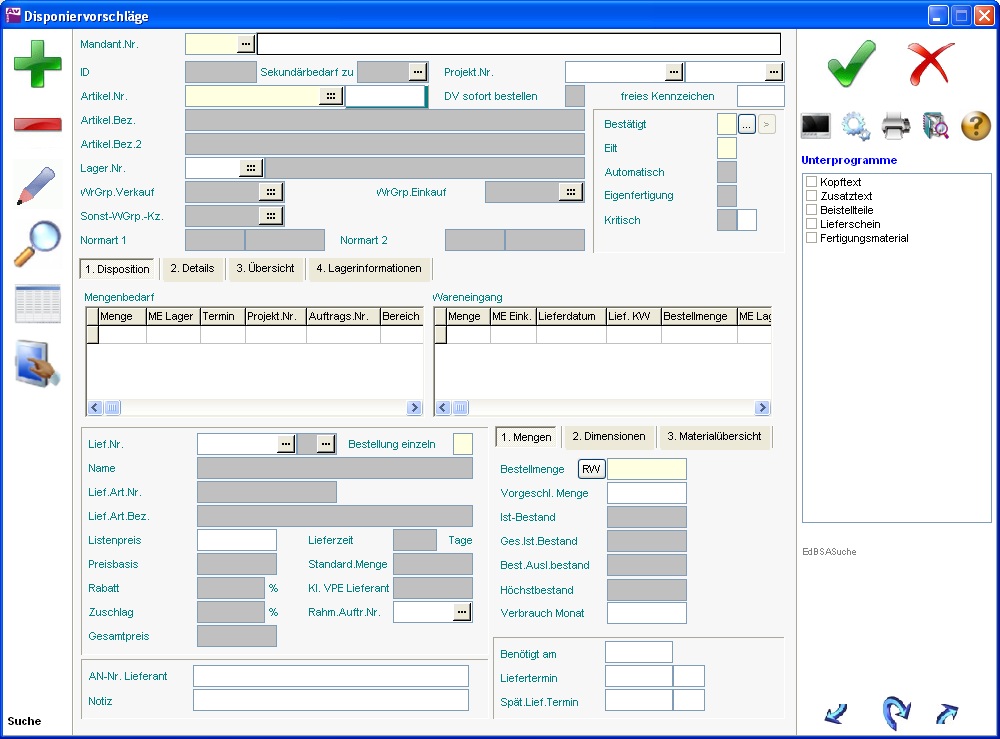This screenshot has width=1000, height=739.
Task: Open the Rahm.Auftr.Nr. lookup button
Action: pos(461,612)
